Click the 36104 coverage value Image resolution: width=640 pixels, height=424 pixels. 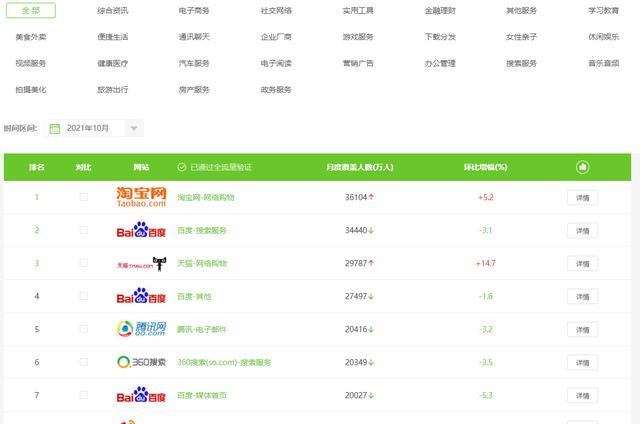tap(356, 198)
